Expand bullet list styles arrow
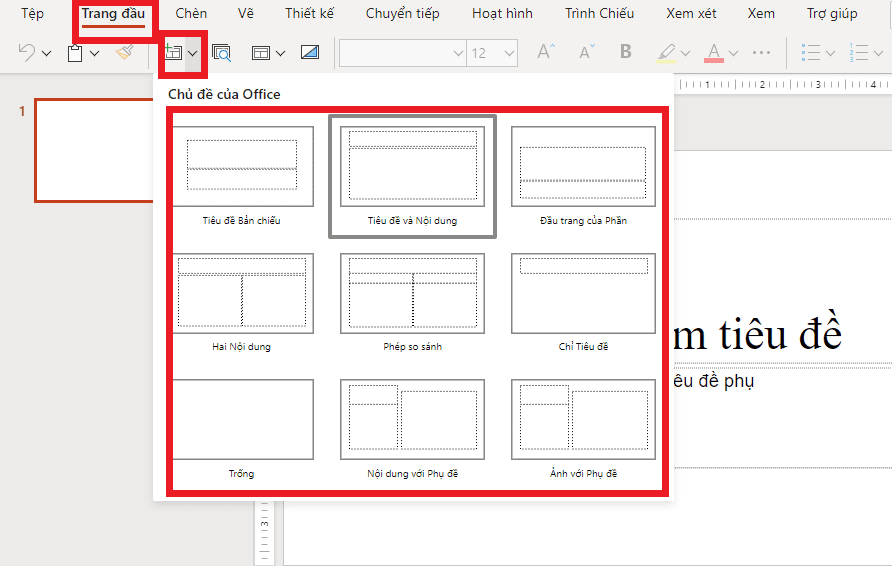This screenshot has height=566, width=892. pyautogui.click(x=830, y=53)
